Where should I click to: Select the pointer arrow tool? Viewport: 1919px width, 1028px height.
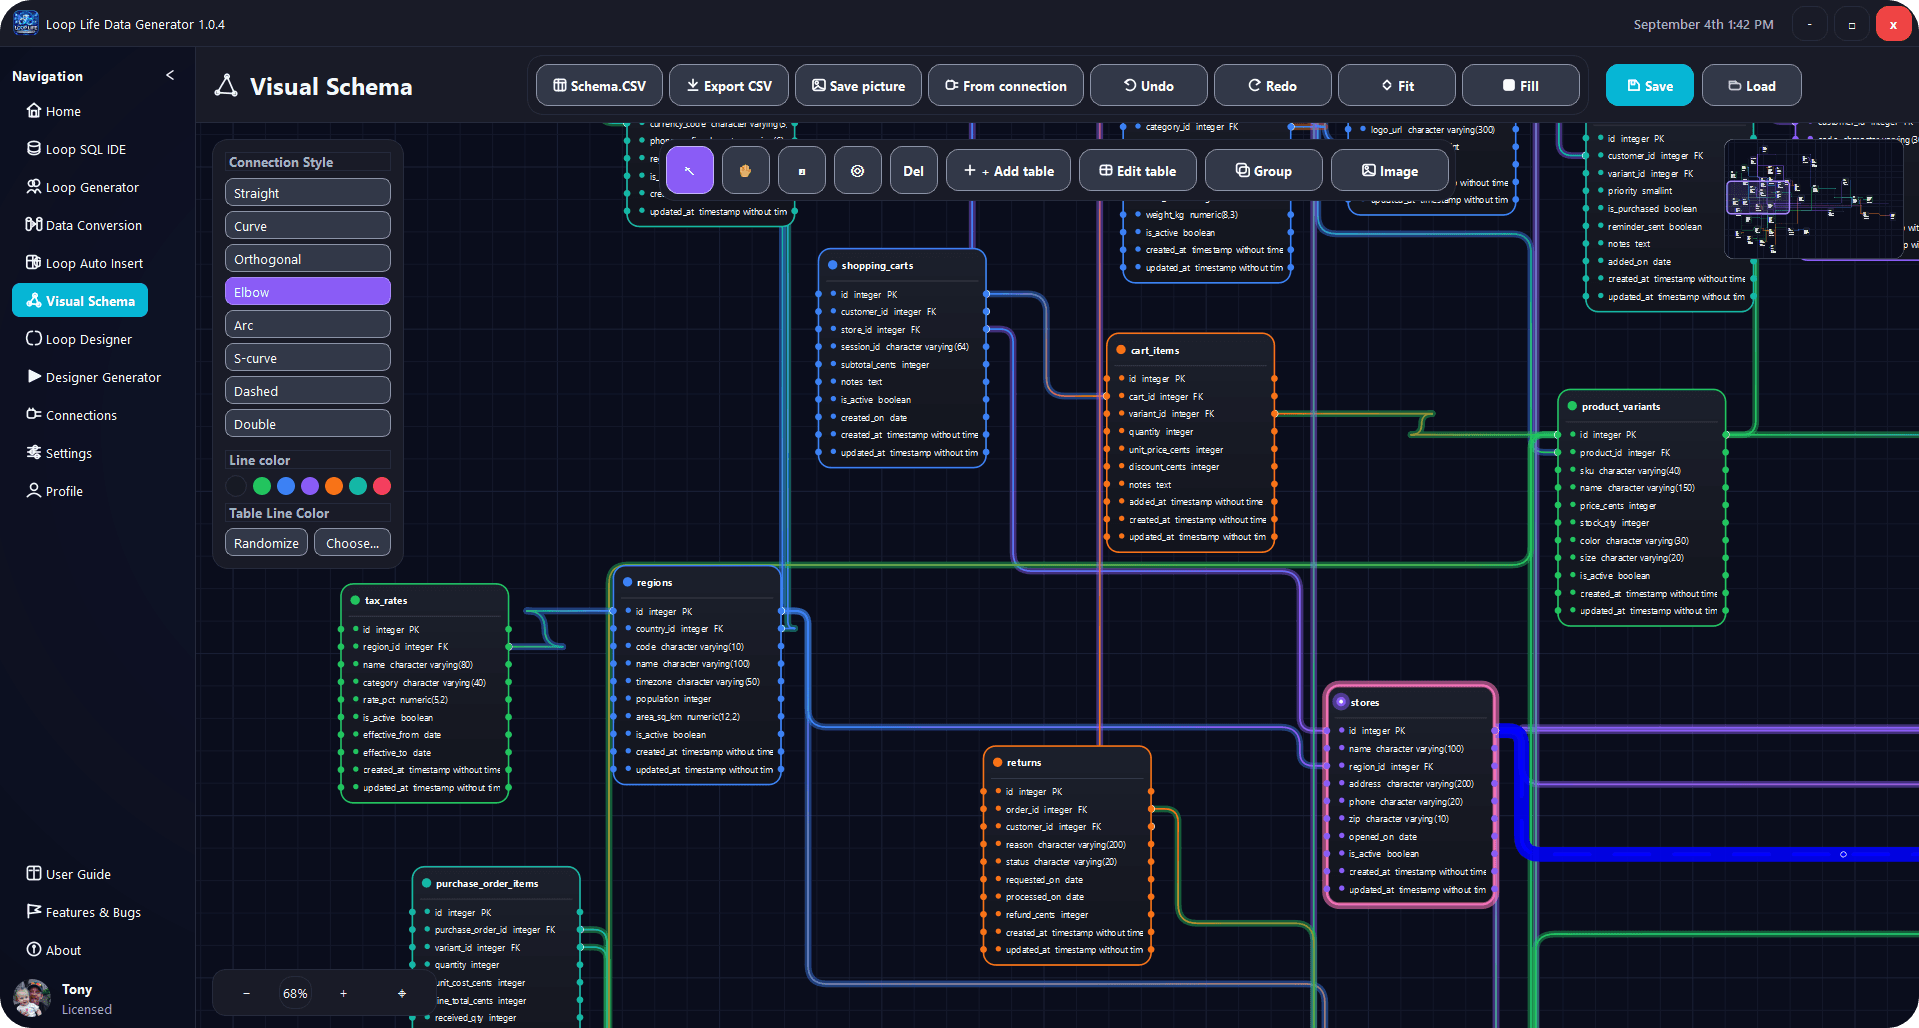(x=689, y=170)
